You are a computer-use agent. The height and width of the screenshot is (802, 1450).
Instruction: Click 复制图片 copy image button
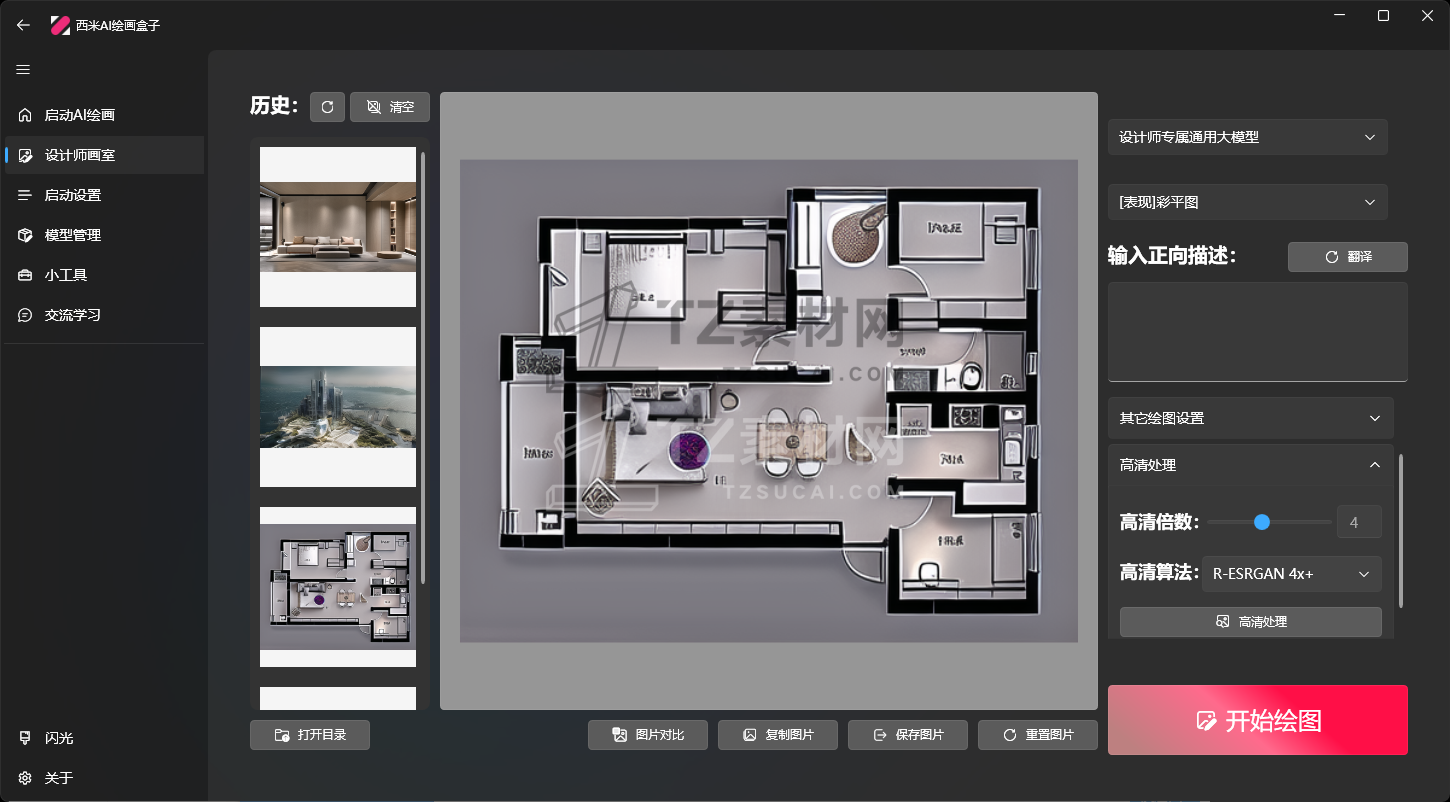[778, 735]
